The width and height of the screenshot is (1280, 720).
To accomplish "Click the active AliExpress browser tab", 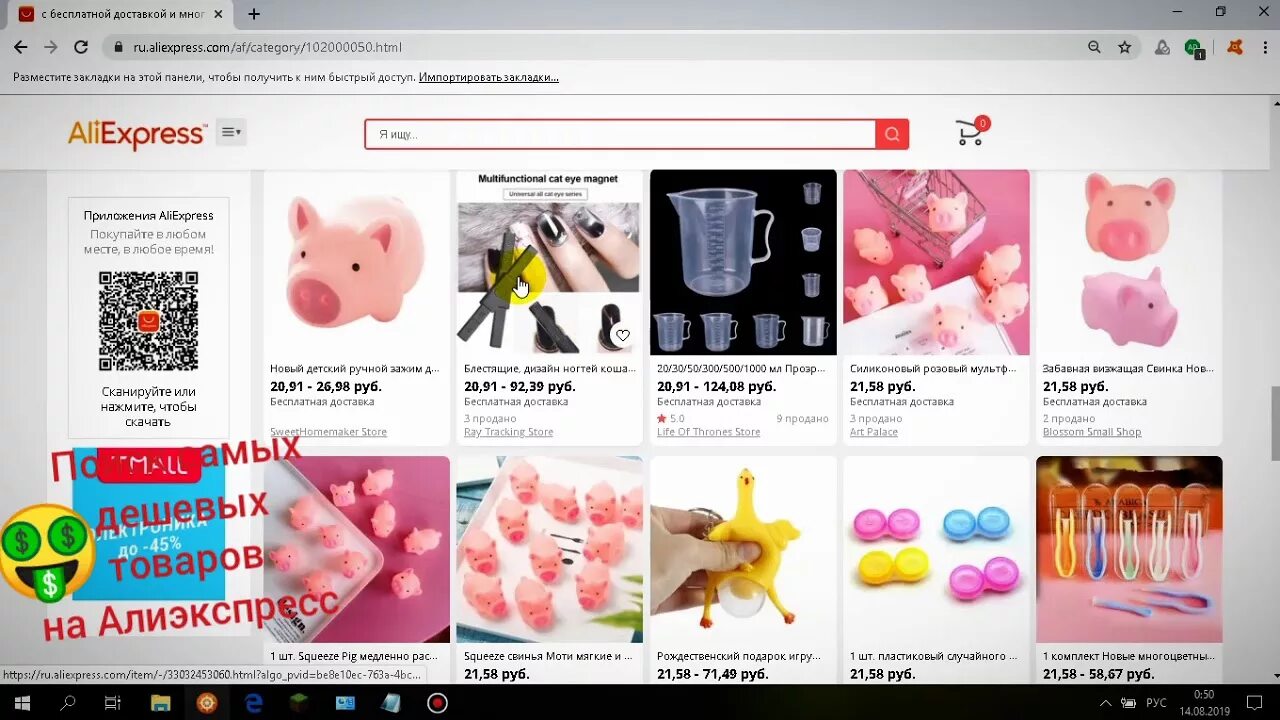I will (121, 14).
